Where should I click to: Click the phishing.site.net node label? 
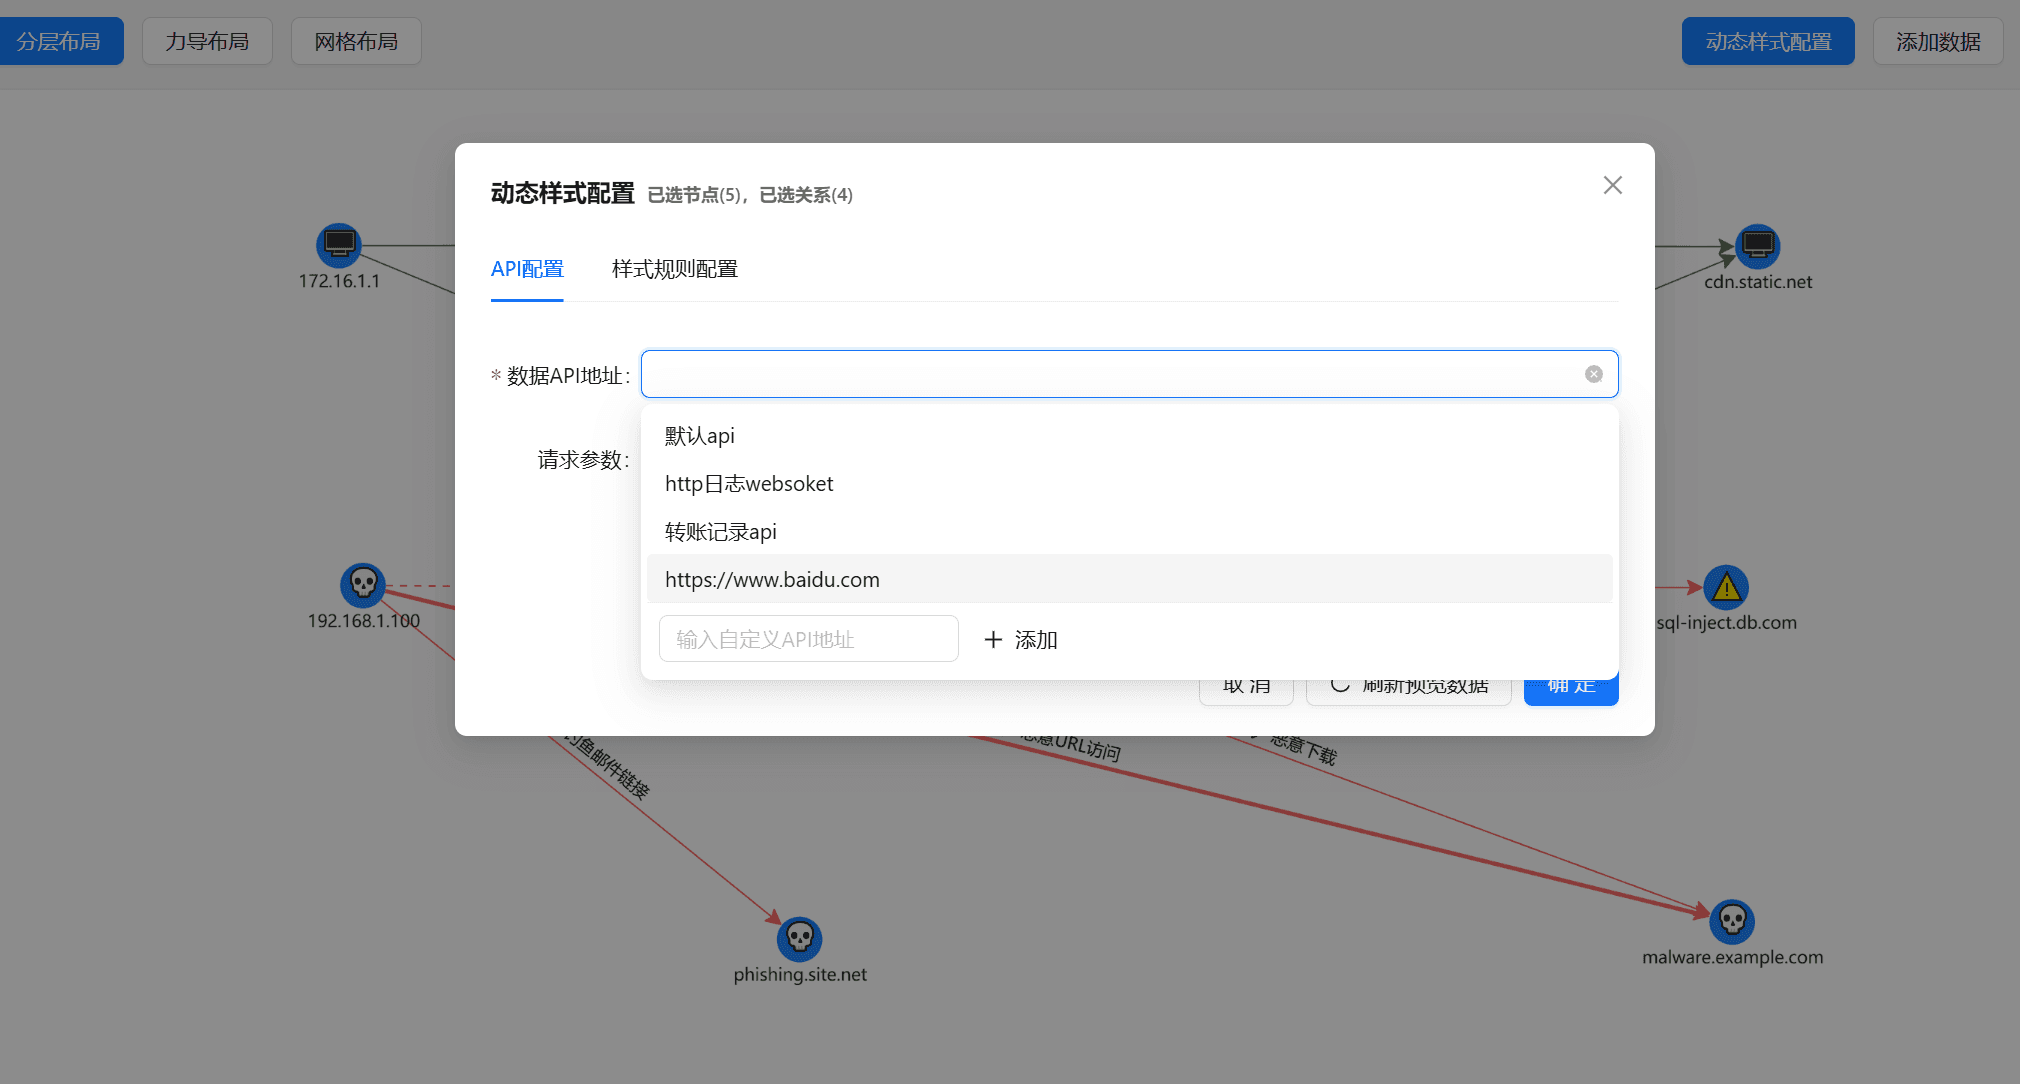coord(800,975)
